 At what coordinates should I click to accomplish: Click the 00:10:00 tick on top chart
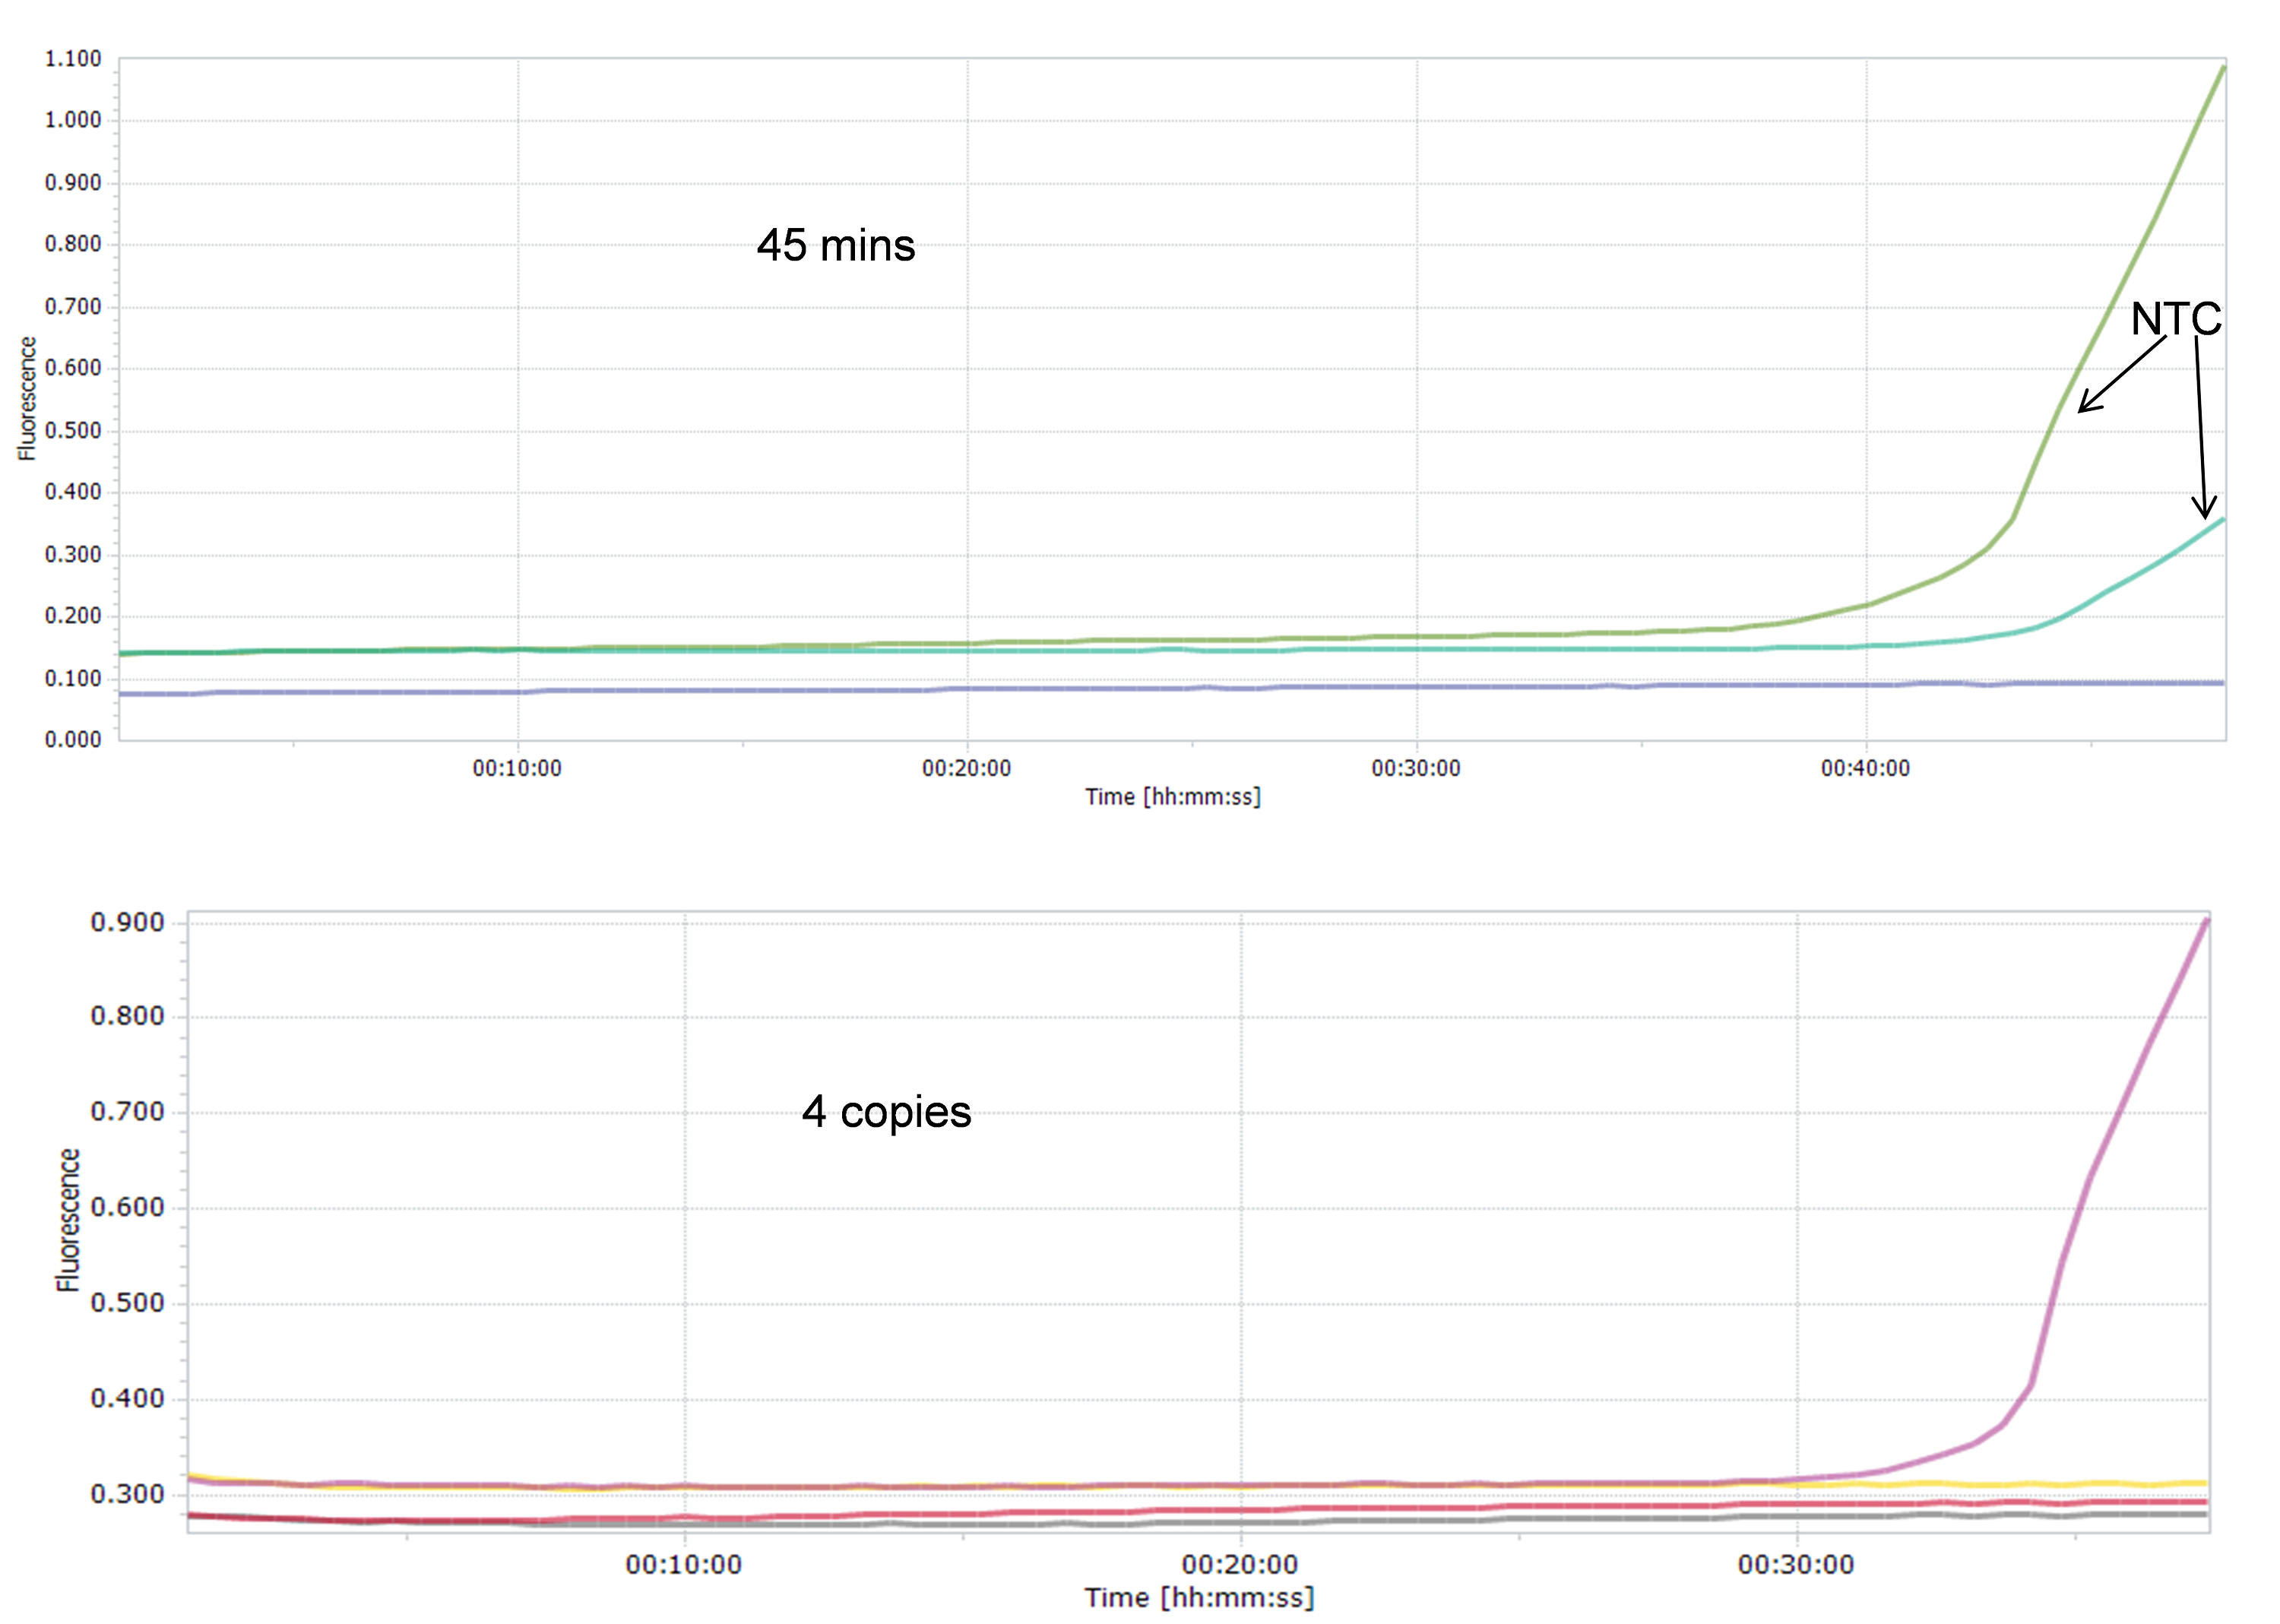point(517,768)
